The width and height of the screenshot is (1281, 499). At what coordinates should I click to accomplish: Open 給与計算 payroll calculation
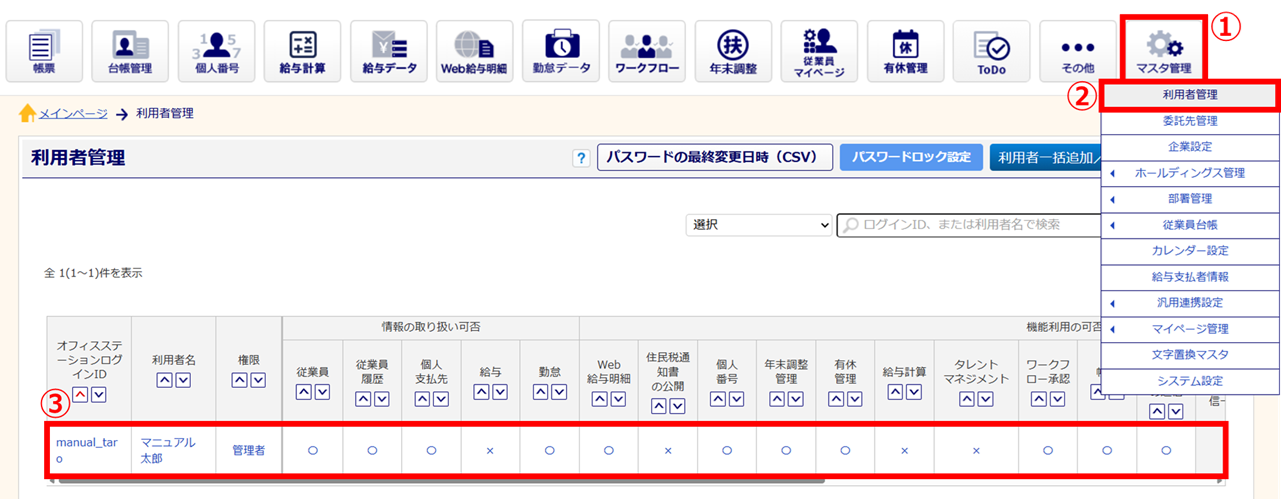coord(302,50)
